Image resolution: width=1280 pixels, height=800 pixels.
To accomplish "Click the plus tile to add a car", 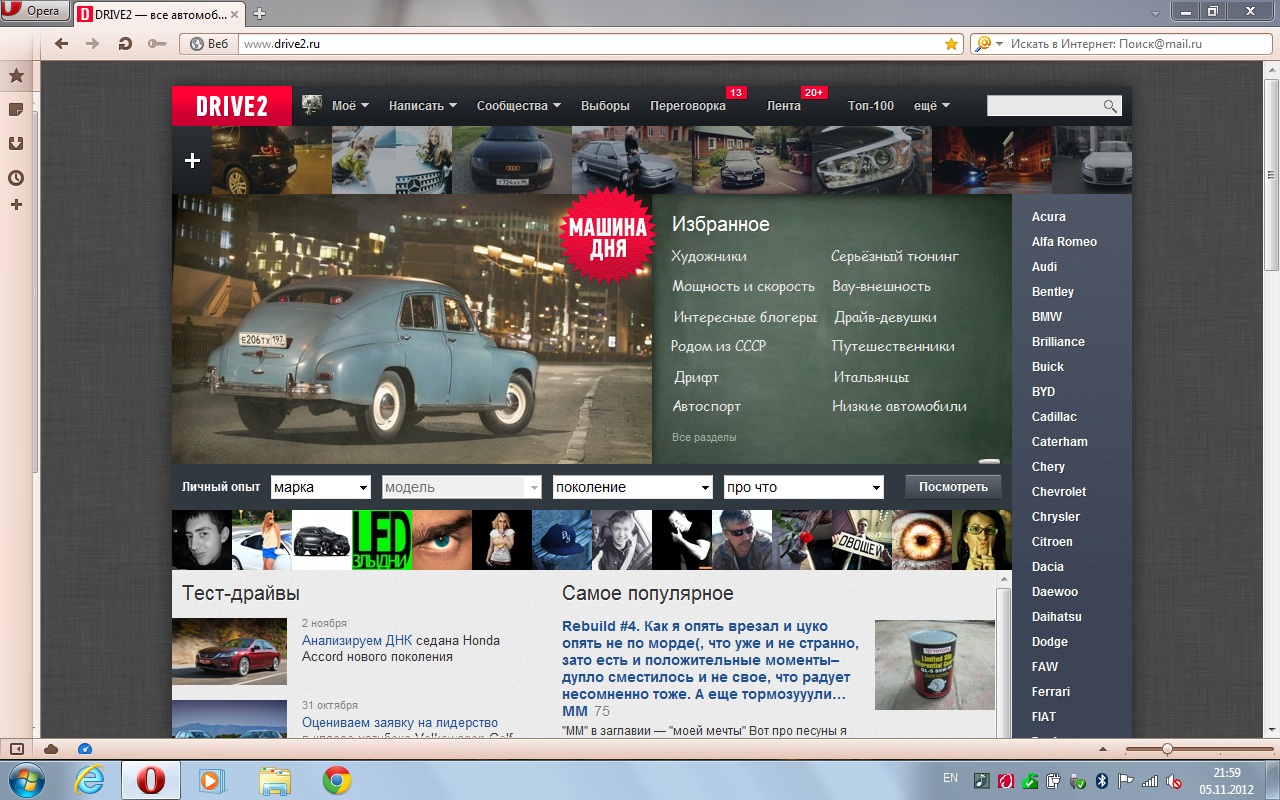I will [x=192, y=160].
